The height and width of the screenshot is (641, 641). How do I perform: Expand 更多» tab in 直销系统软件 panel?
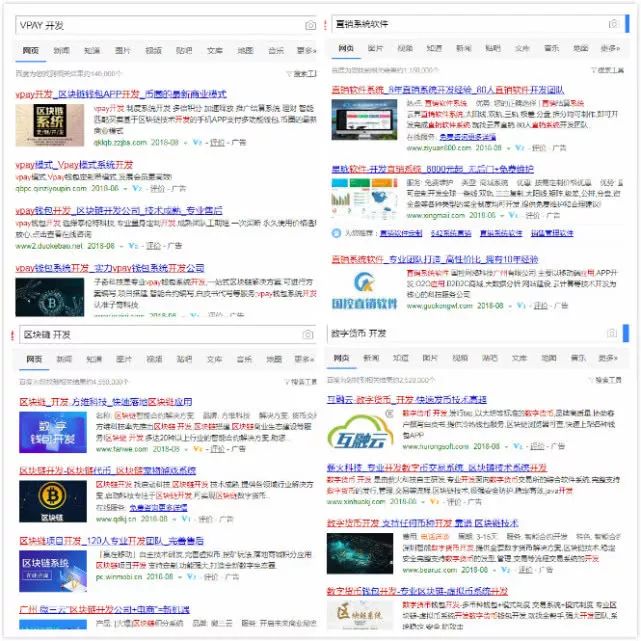(610, 48)
